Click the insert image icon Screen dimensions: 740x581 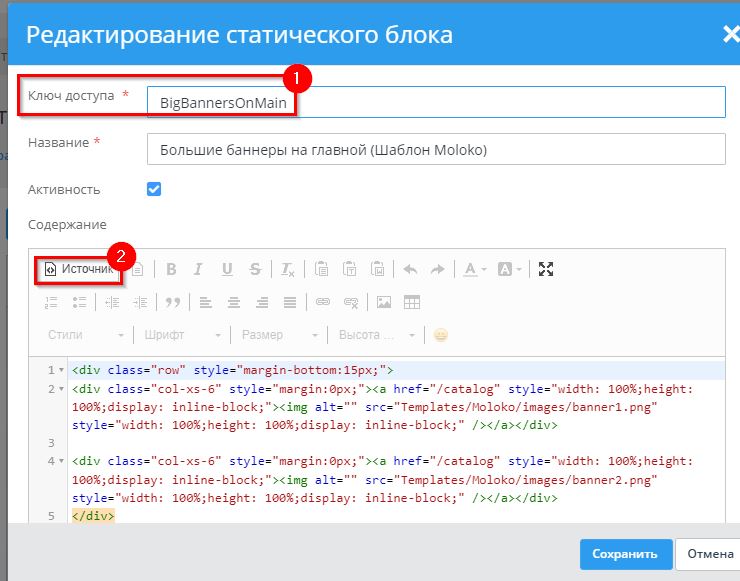click(383, 301)
